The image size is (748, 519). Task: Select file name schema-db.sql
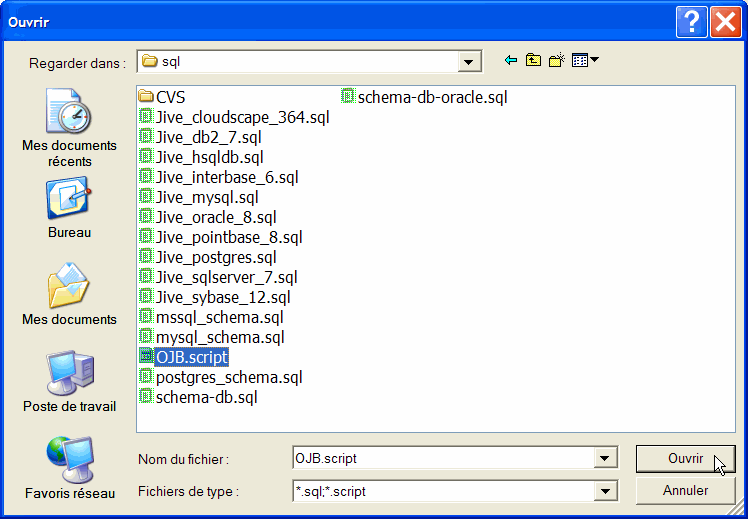(x=207, y=398)
